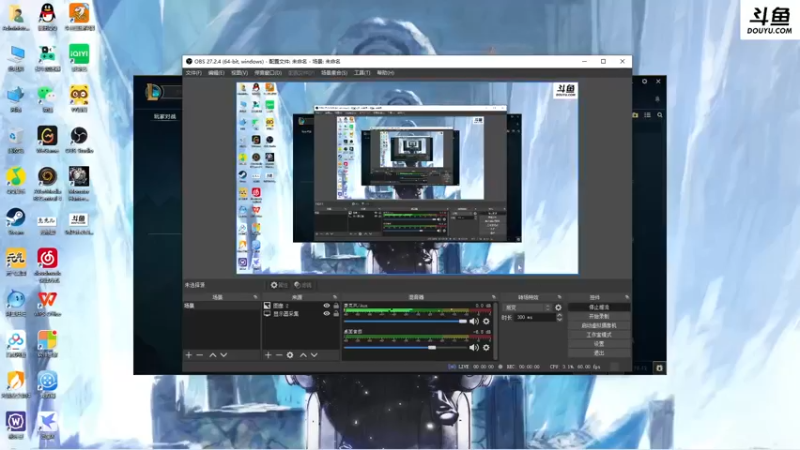The width and height of the screenshot is (800, 450).
Task: Toggle visibility of the 图像 2 source
Action: click(327, 306)
